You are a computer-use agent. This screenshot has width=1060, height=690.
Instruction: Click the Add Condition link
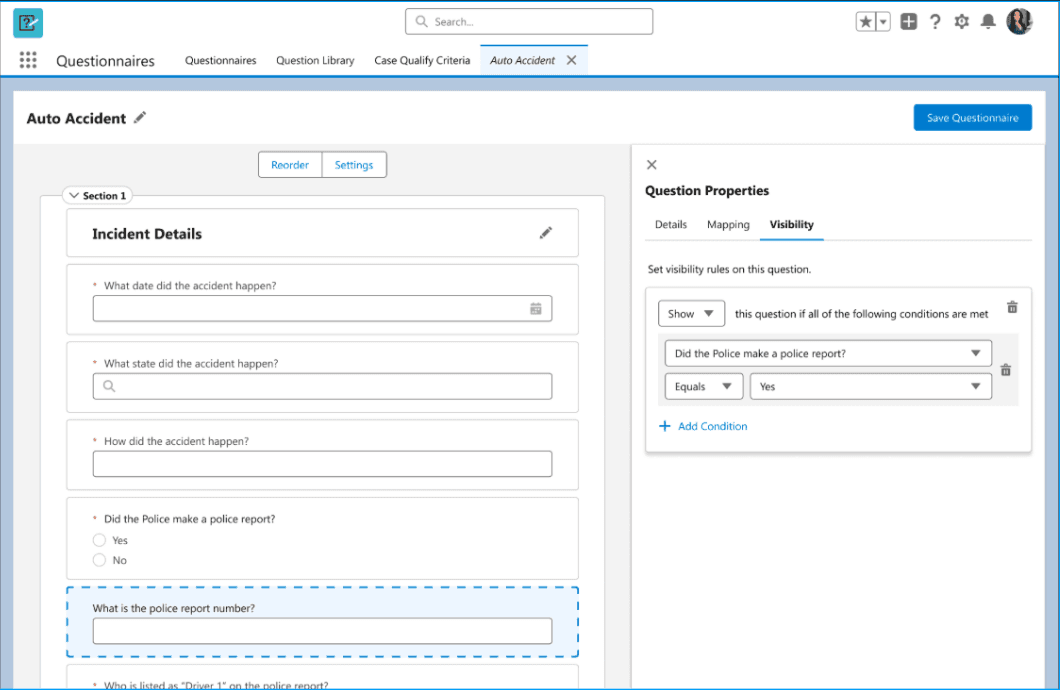(x=713, y=426)
